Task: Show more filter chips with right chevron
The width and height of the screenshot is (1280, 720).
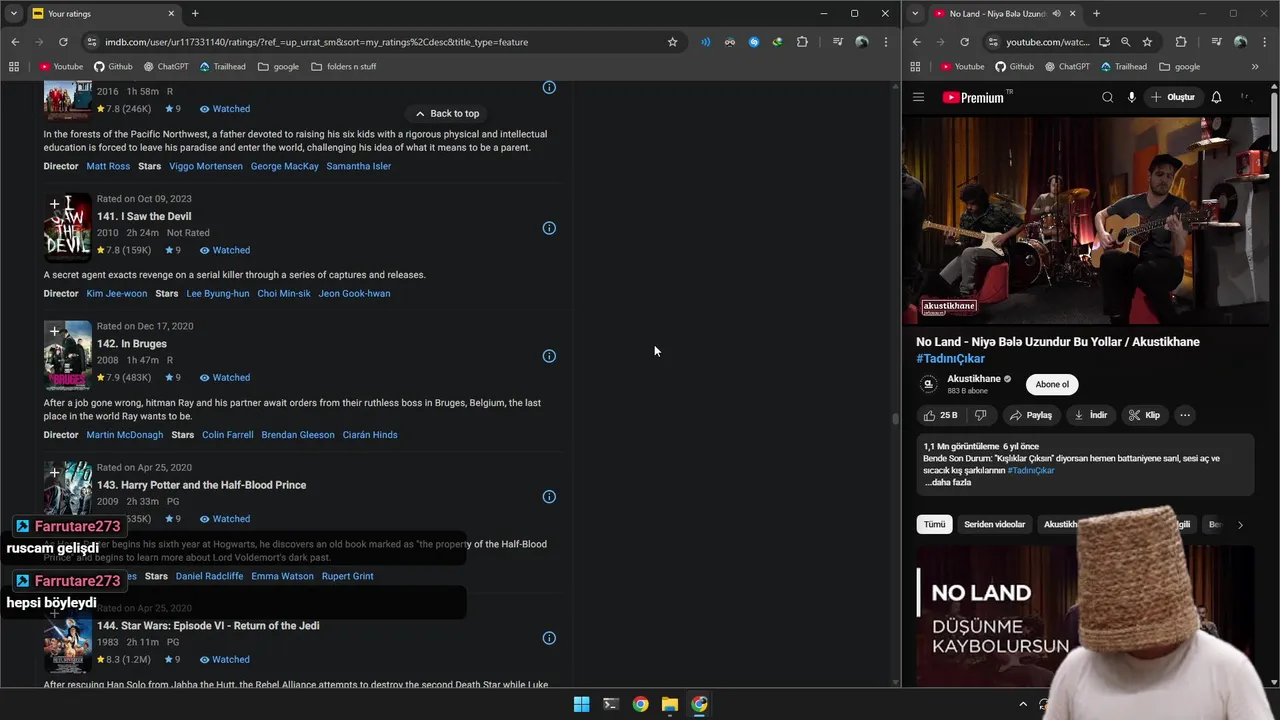Action: [x=1240, y=524]
